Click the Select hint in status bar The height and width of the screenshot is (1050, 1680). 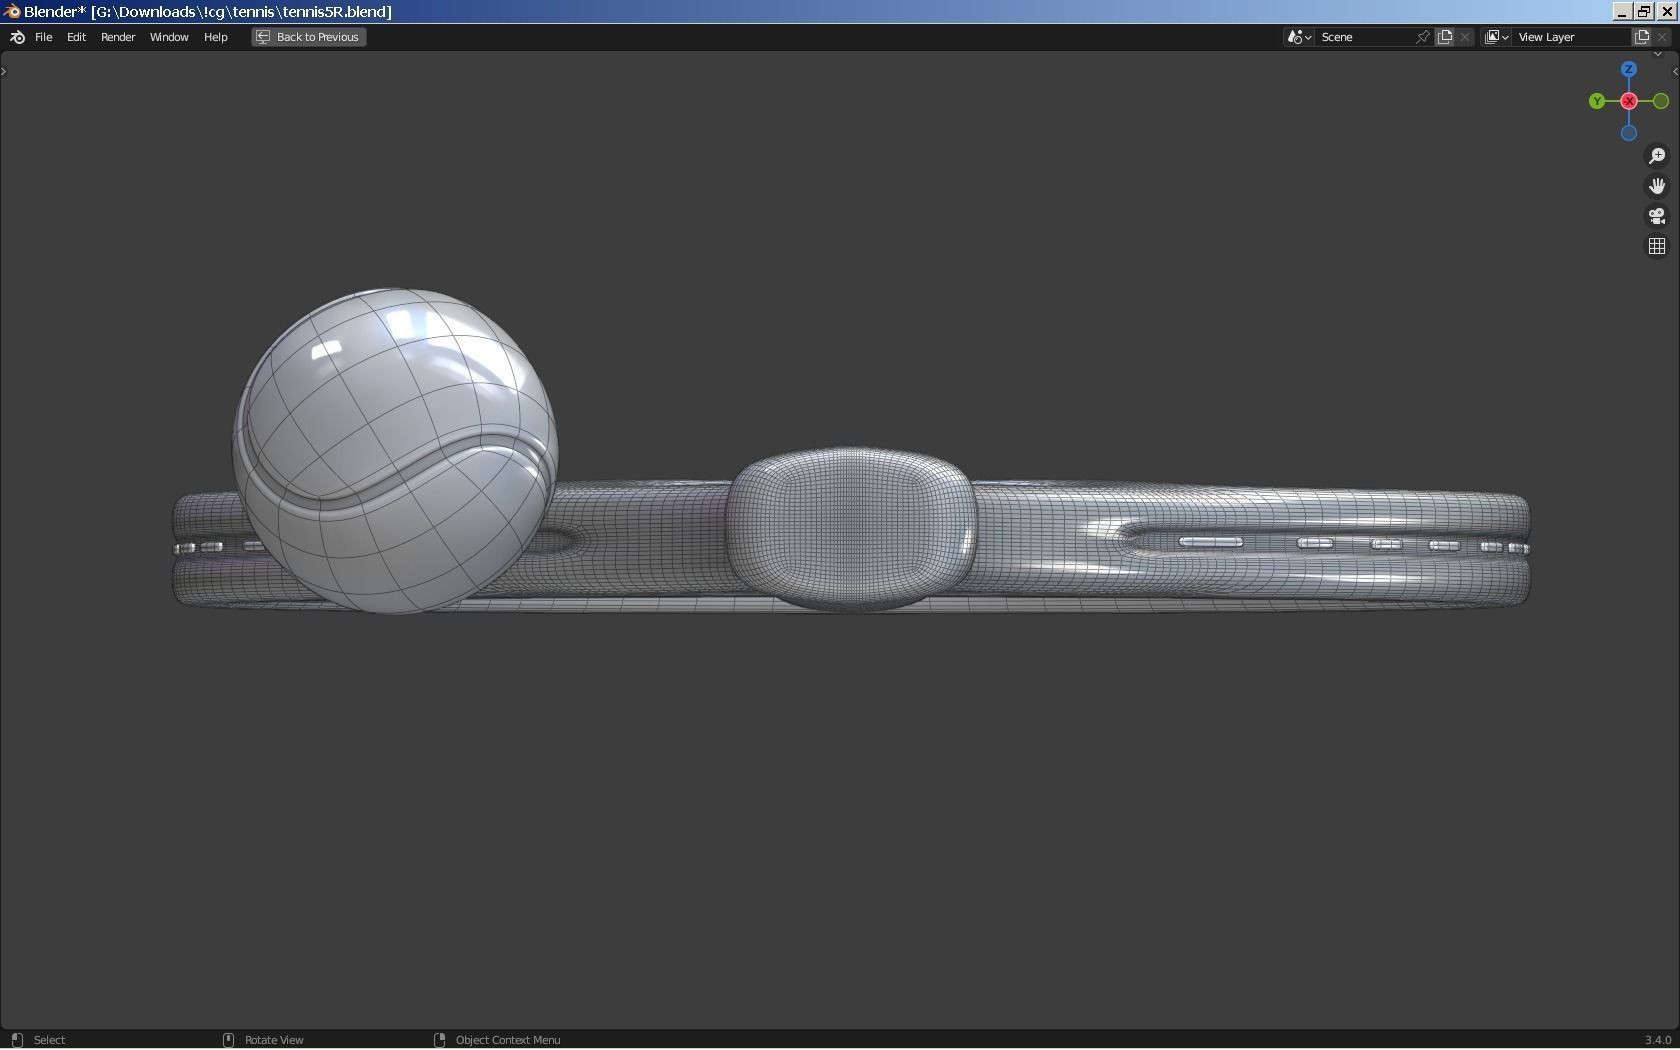click(x=49, y=1040)
